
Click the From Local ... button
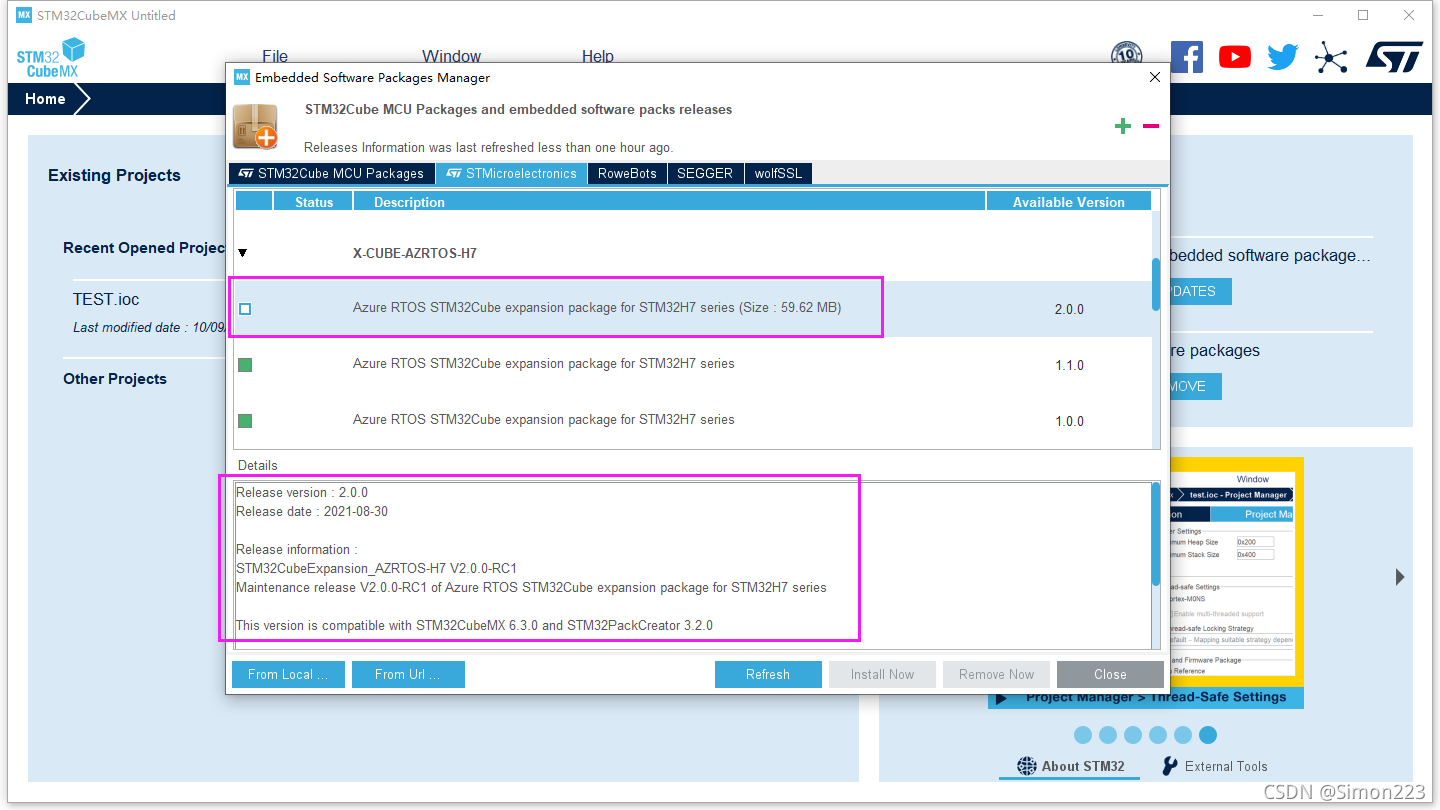tap(288, 674)
